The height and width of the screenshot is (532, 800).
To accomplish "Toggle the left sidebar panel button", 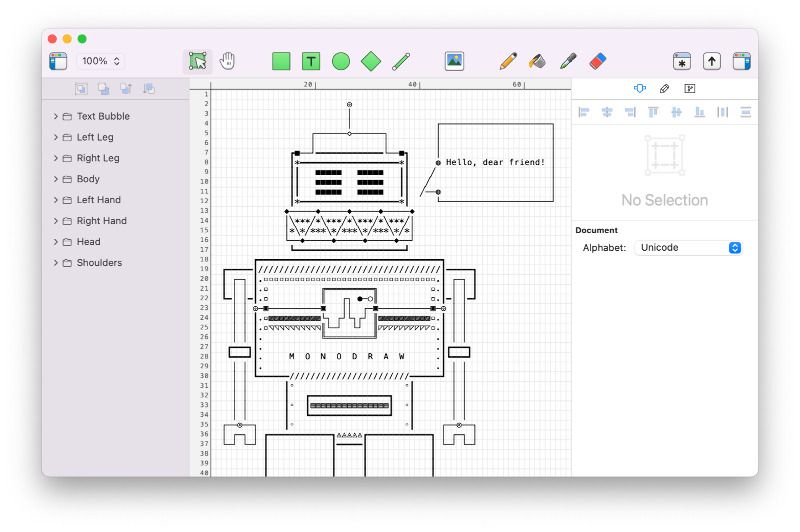I will (58, 61).
